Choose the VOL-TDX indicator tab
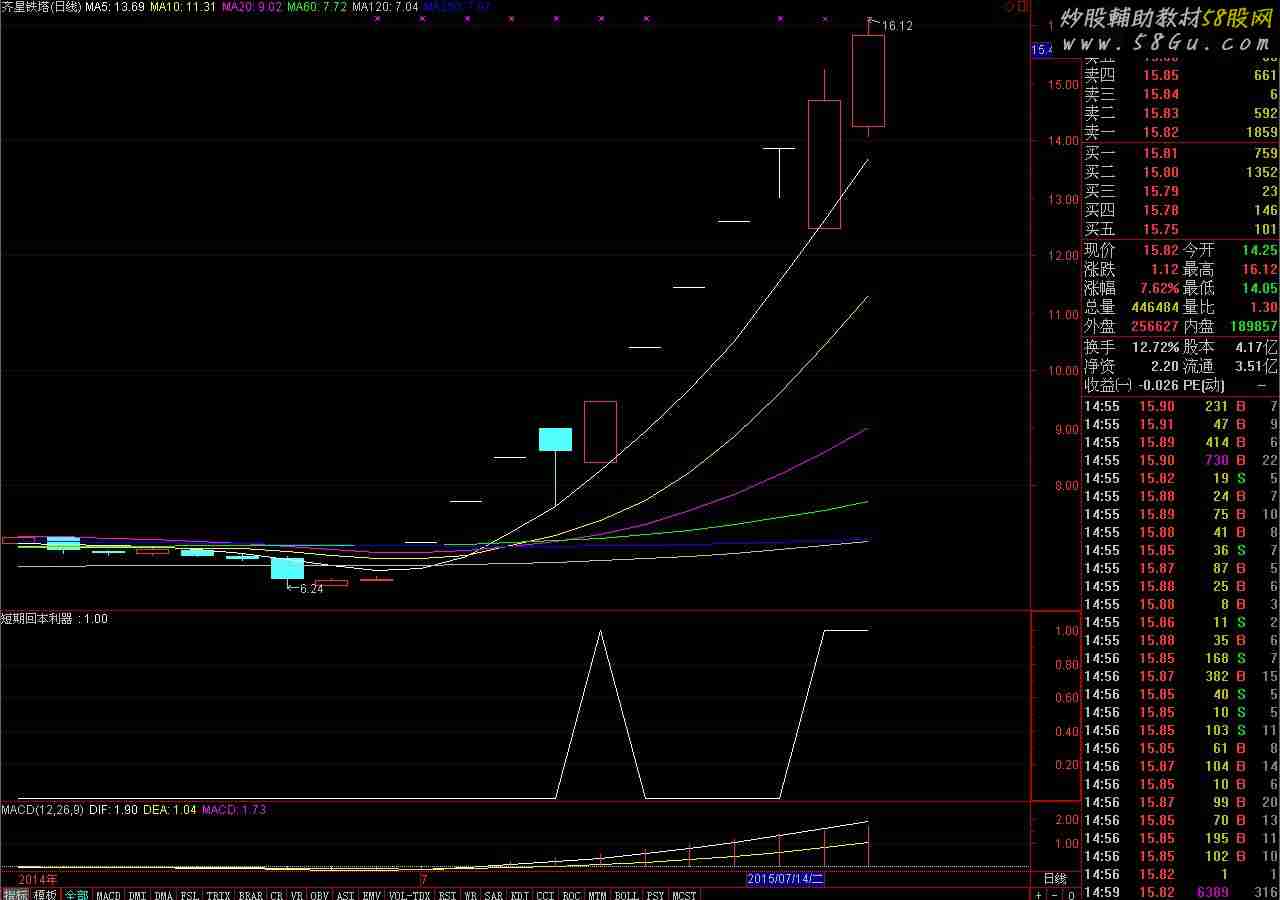The width and height of the screenshot is (1280, 900). tap(409, 894)
